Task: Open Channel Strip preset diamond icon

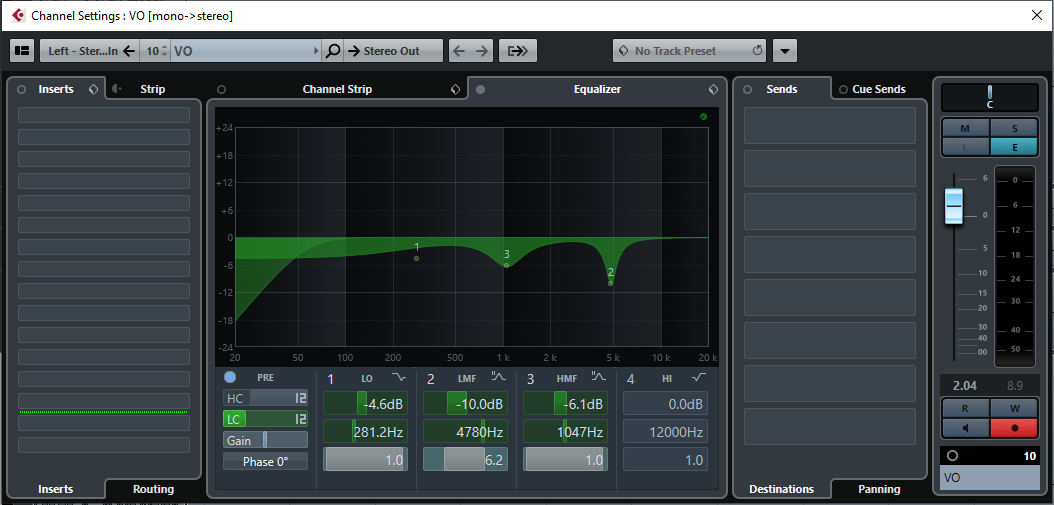Action: (455, 89)
